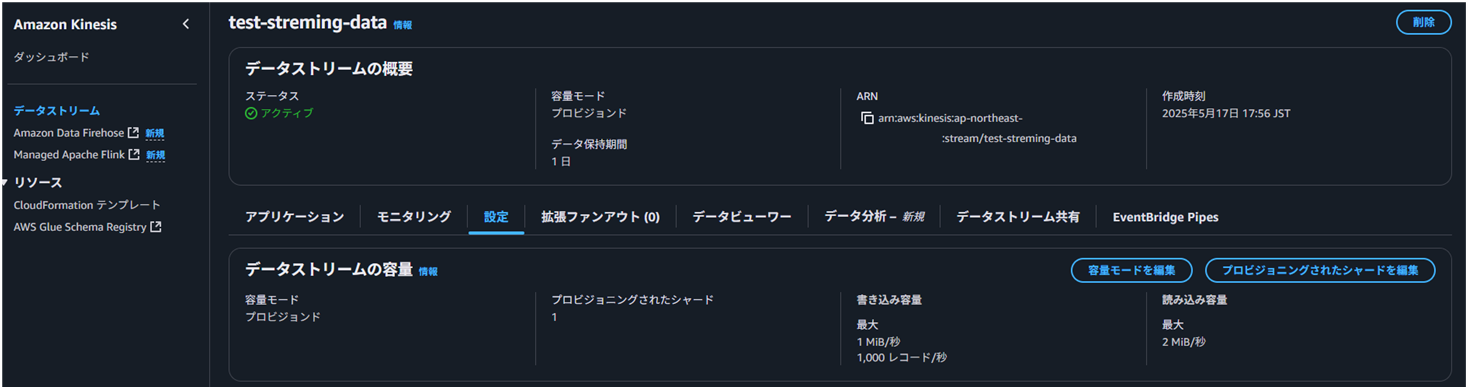Click the 削除 button
The width and height of the screenshot is (1468, 389).
(1423, 22)
